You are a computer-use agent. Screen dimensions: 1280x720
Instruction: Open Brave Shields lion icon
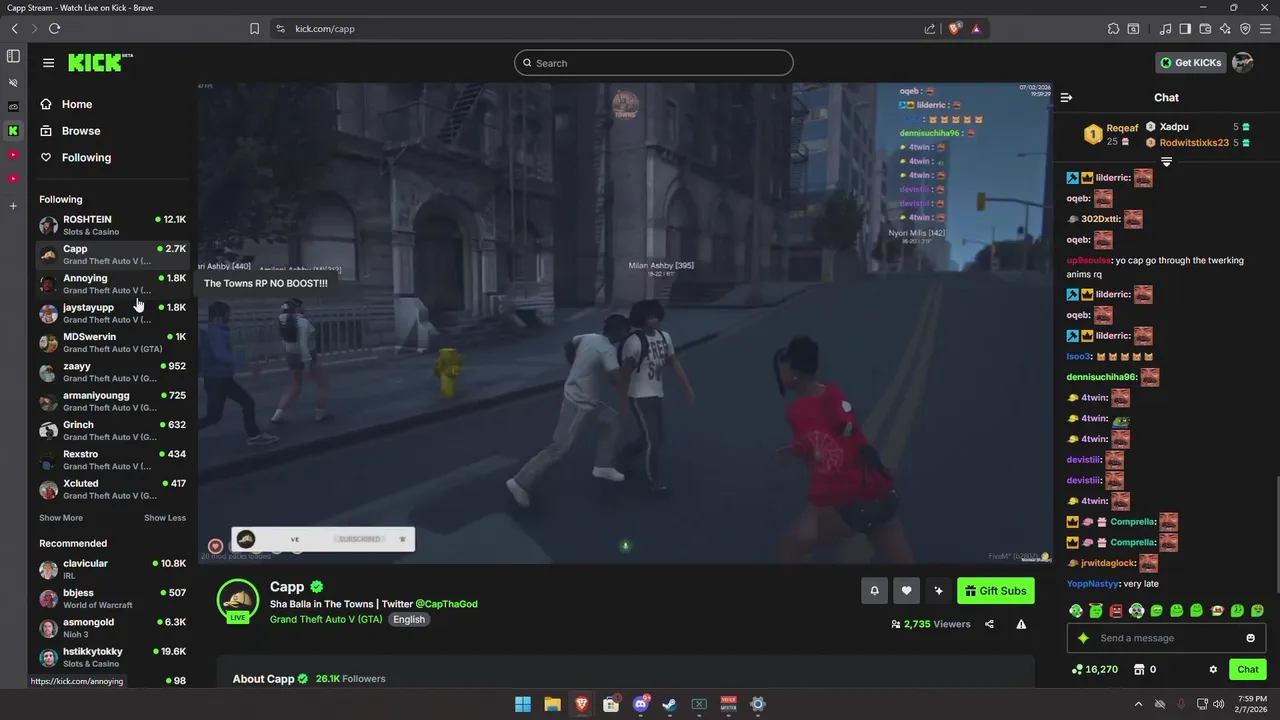click(x=954, y=28)
